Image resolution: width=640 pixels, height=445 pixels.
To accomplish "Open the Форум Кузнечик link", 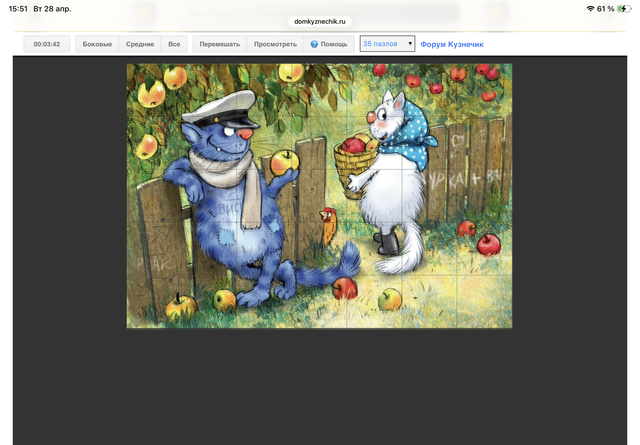I will (452, 45).
